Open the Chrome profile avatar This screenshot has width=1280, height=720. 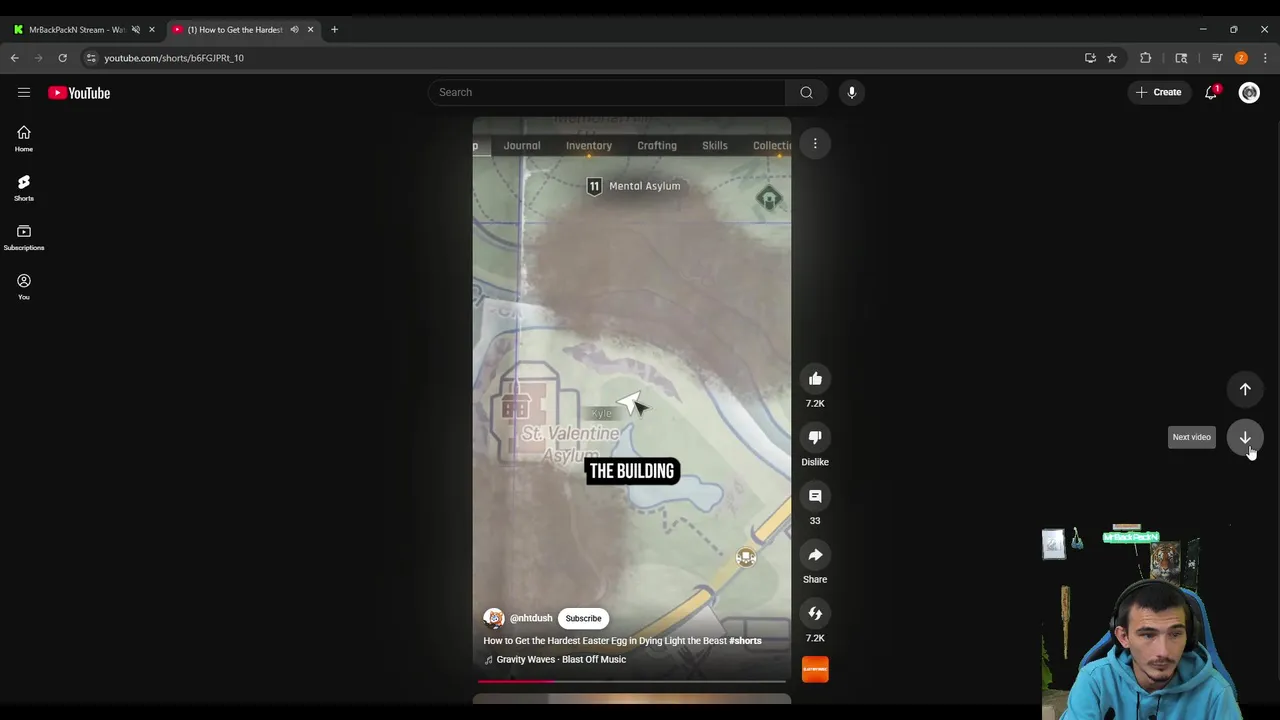tap(1241, 58)
